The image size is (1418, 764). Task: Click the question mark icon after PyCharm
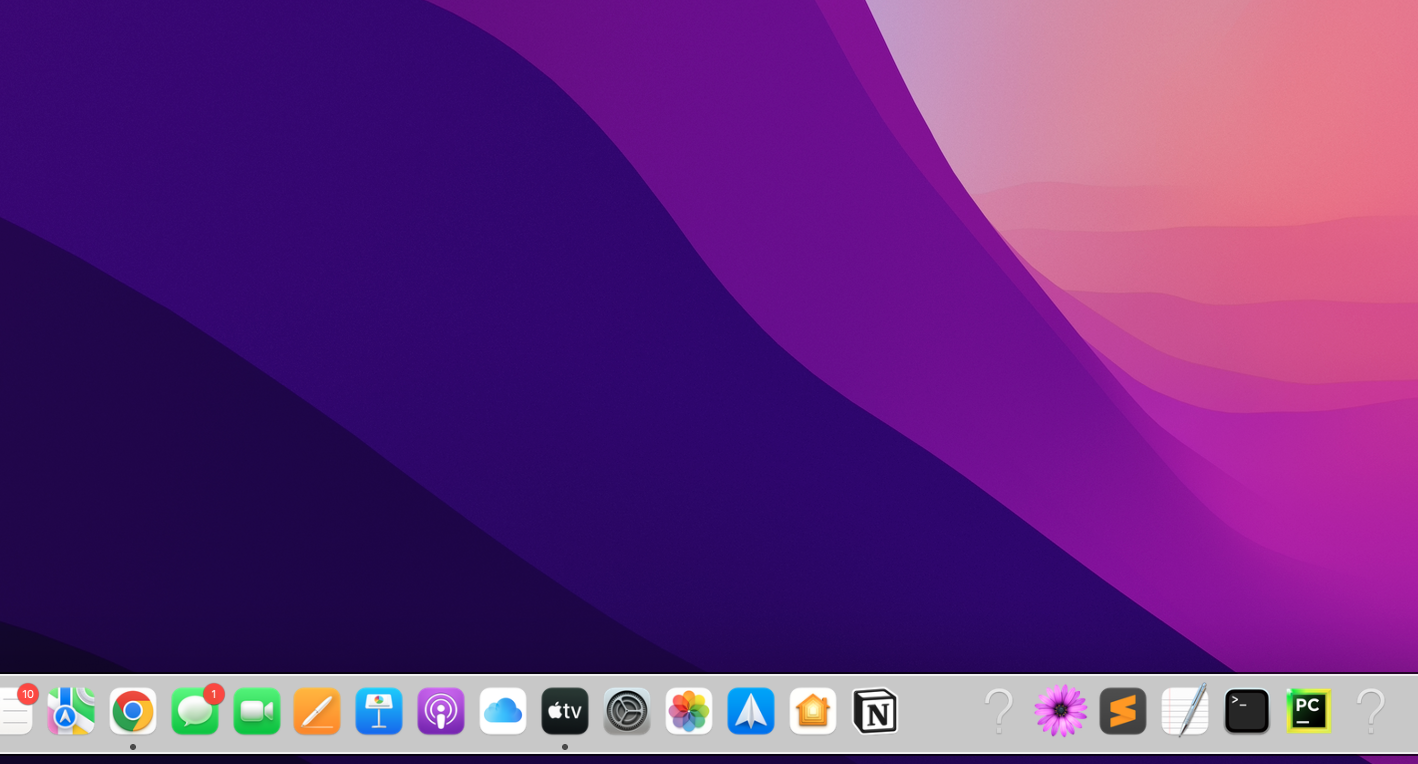click(x=1371, y=711)
